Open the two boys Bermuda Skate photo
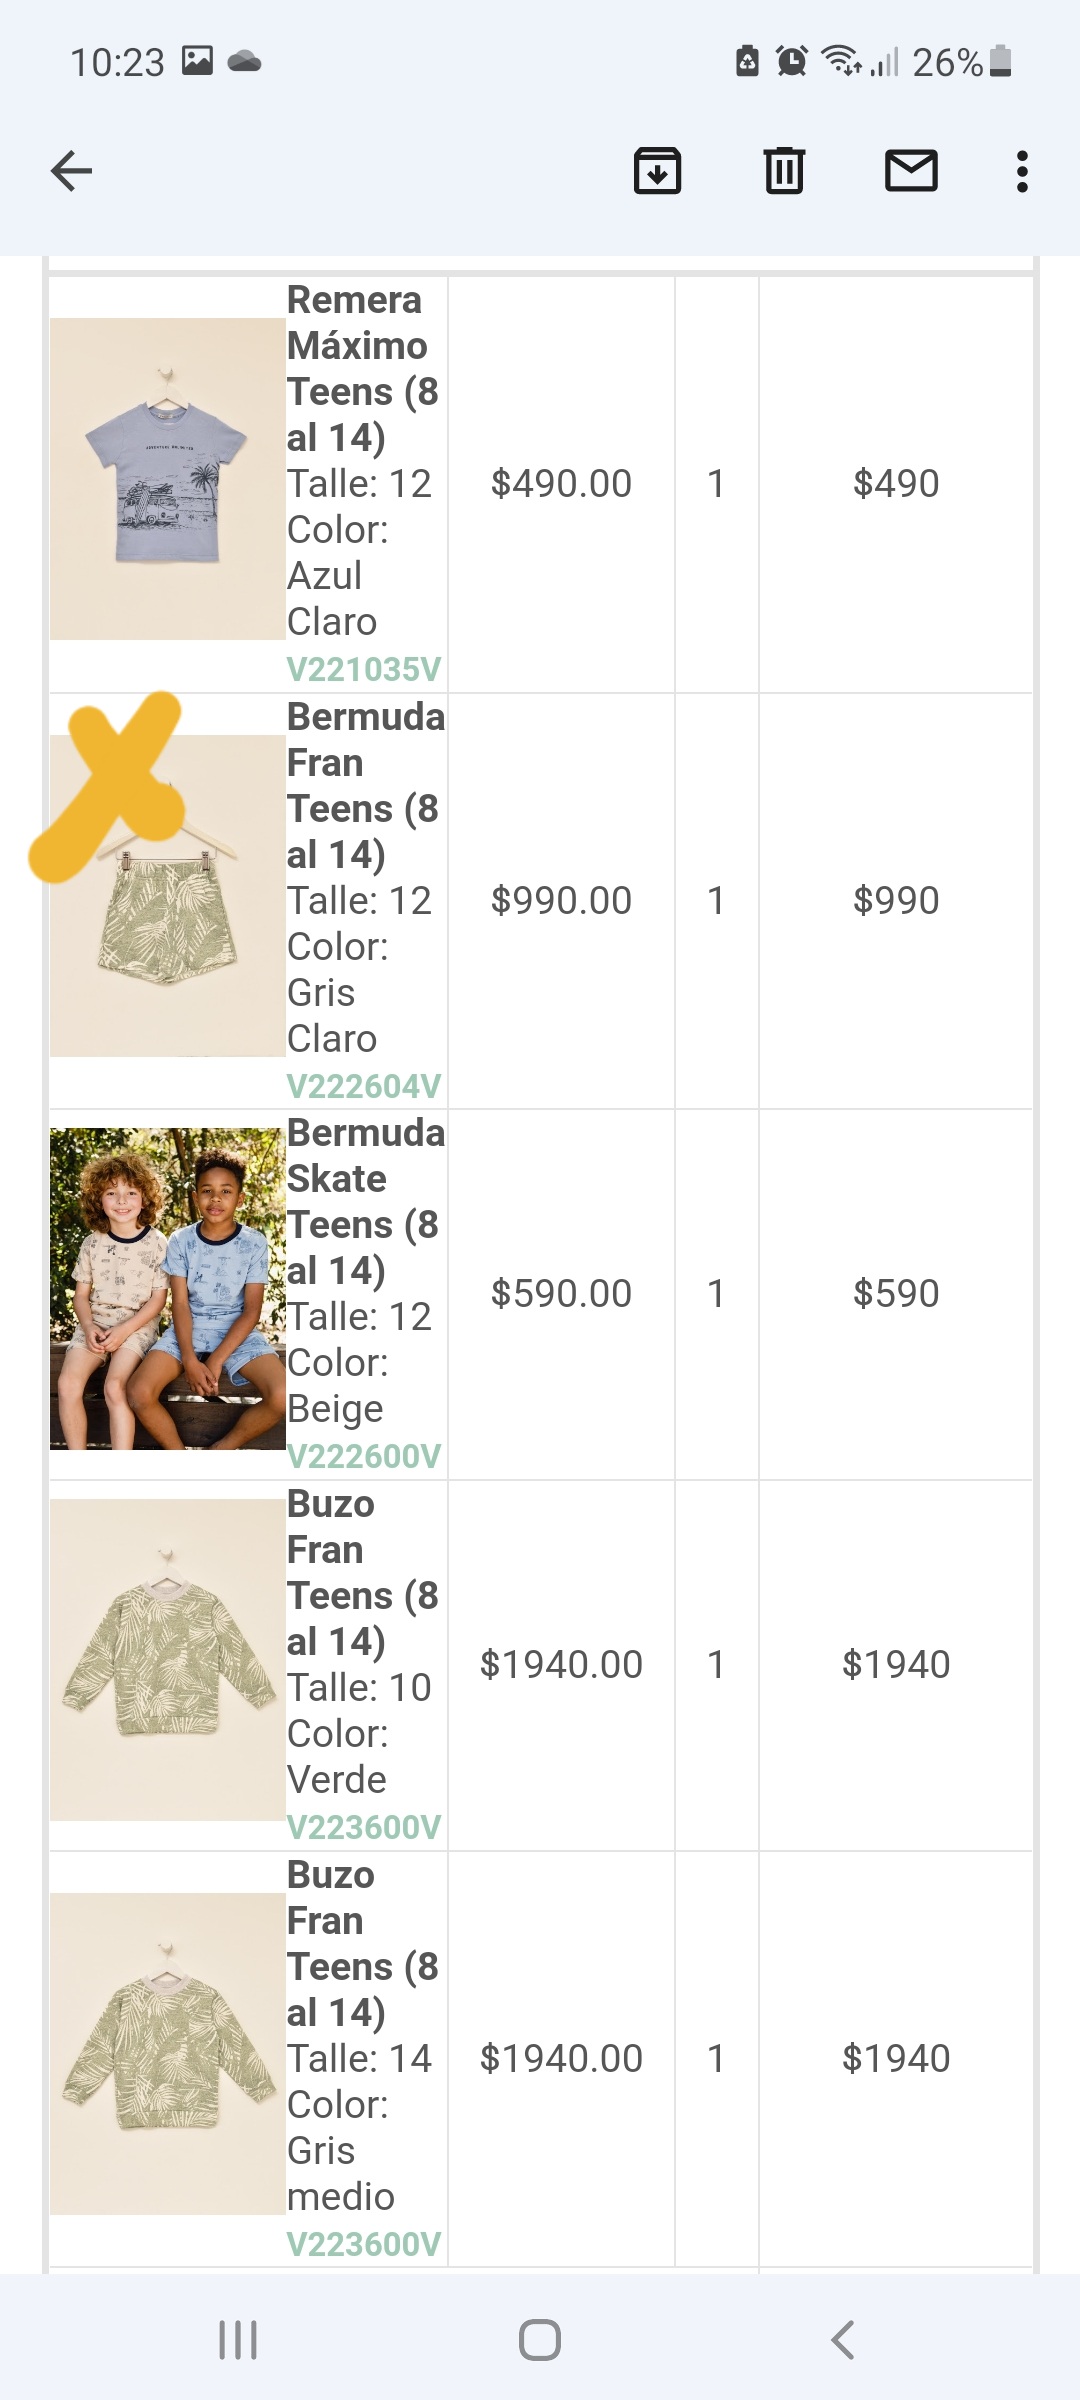The height and width of the screenshot is (2400, 1080). coord(167,1289)
